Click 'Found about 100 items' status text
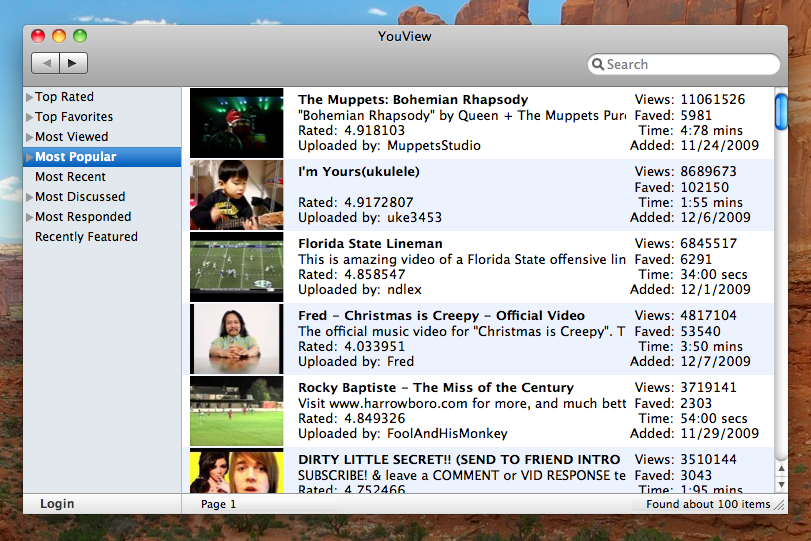 coord(708,504)
